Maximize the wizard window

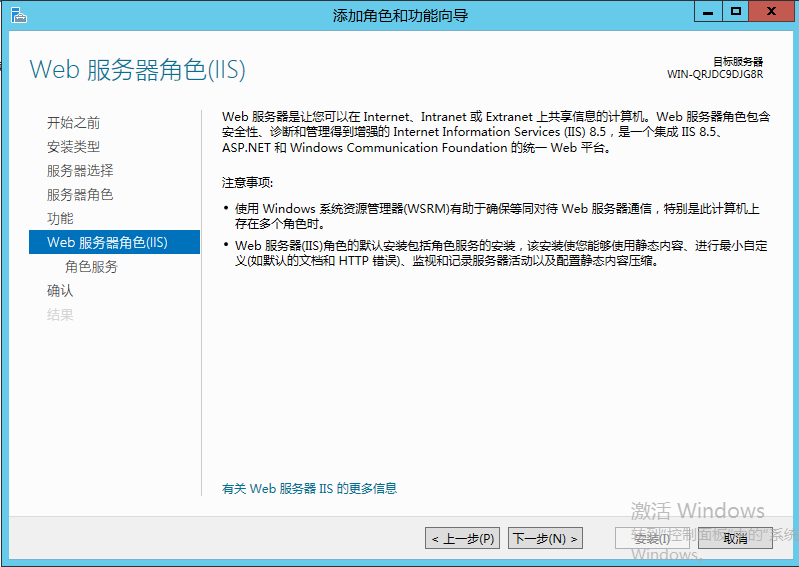(735, 12)
